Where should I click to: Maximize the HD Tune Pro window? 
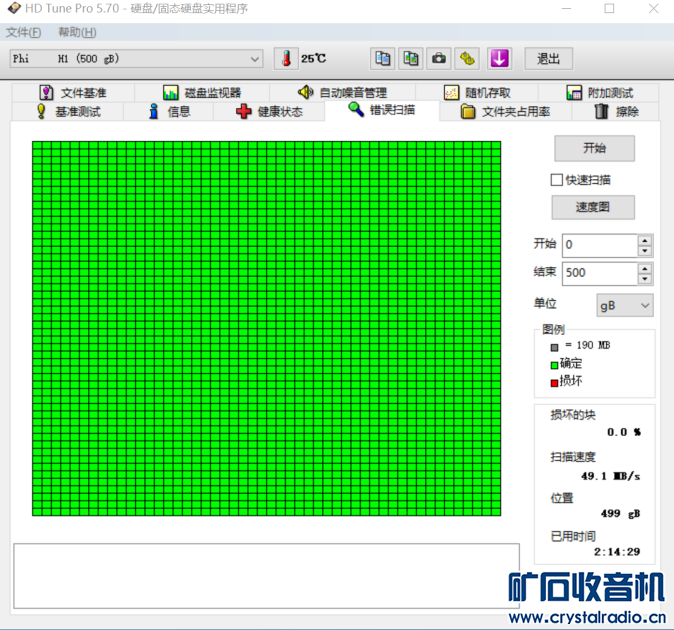pyautogui.click(x=609, y=9)
